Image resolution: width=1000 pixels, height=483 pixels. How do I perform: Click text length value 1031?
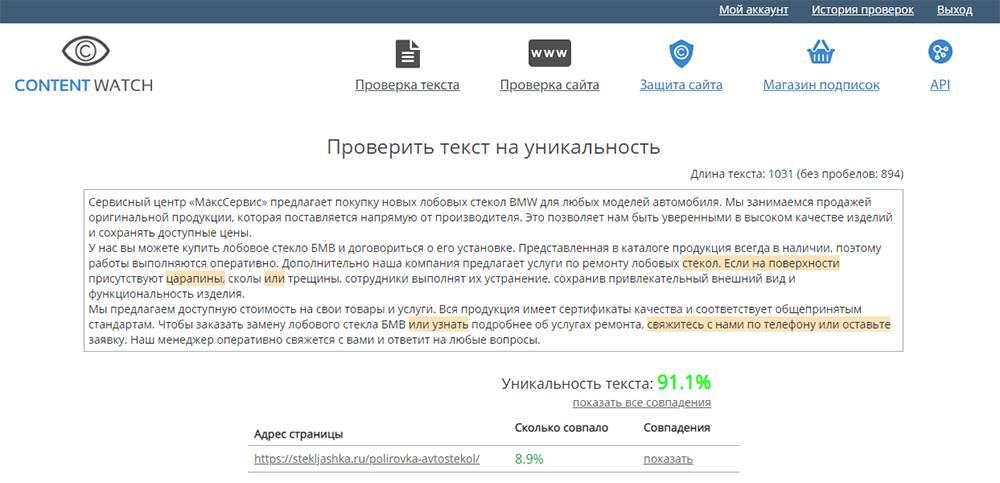click(x=781, y=174)
